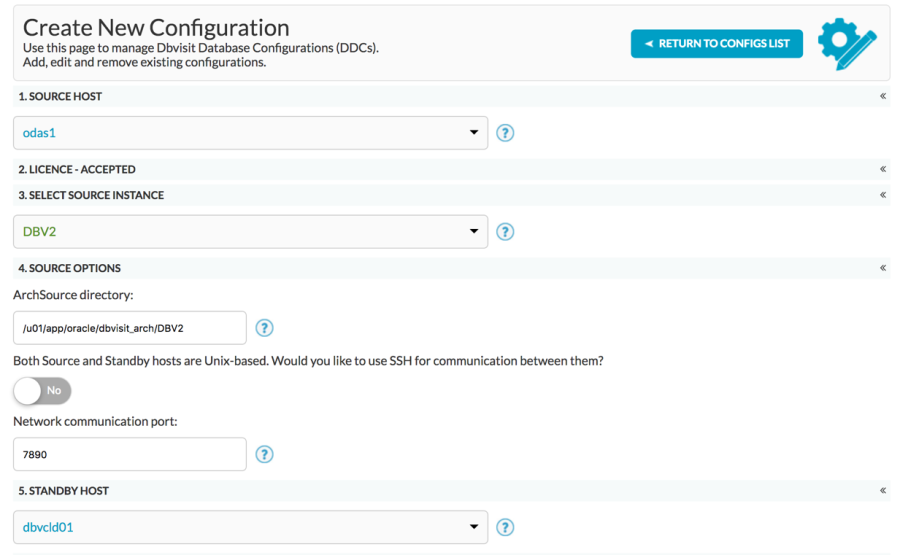Click help icon next to dbvcld01 standby host
This screenshot has width=900, height=555.
(x=505, y=527)
